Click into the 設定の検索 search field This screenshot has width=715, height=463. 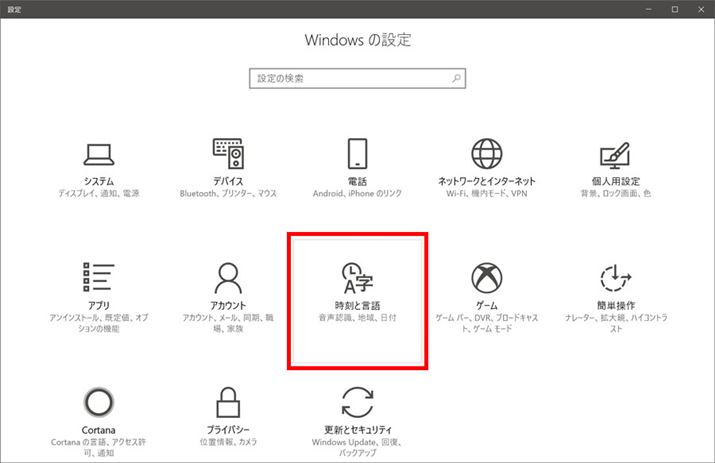[358, 78]
